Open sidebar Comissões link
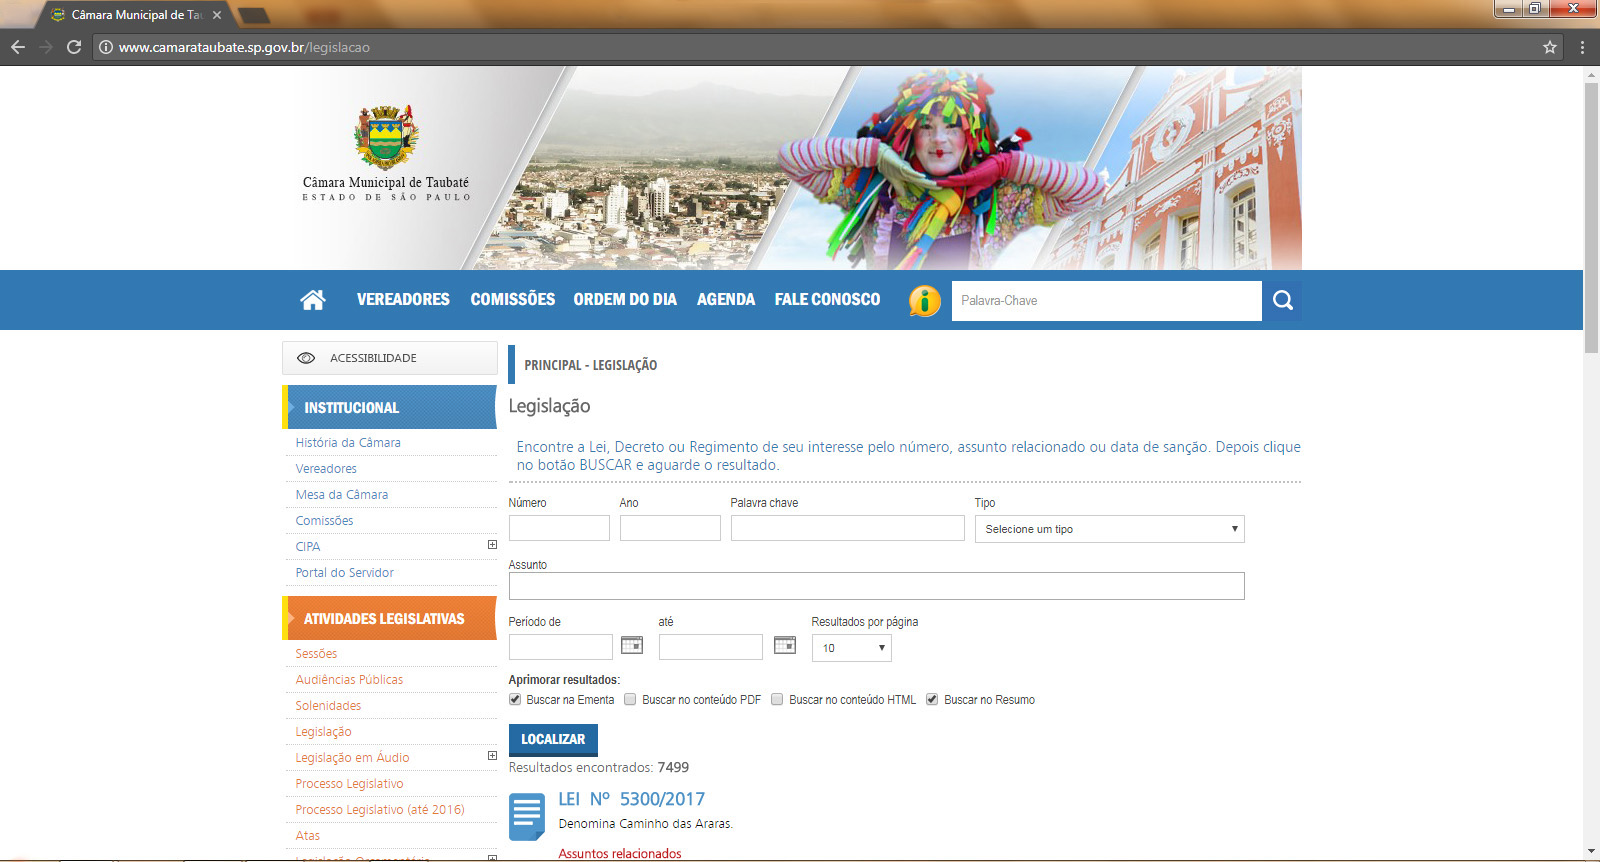Image resolution: width=1600 pixels, height=862 pixels. [x=324, y=520]
